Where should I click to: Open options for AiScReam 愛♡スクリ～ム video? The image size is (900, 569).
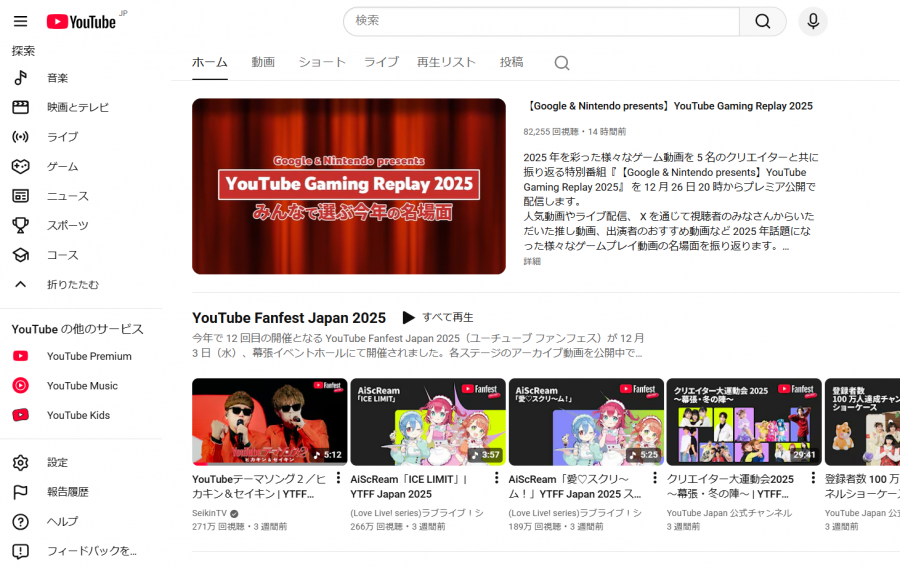[655, 478]
